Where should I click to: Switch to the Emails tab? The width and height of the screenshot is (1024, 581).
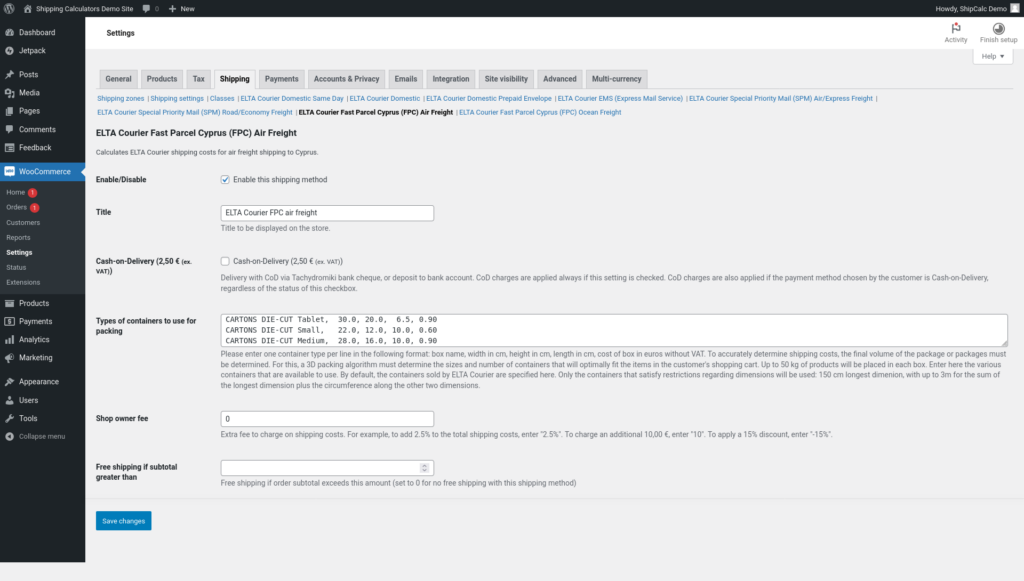(x=406, y=79)
